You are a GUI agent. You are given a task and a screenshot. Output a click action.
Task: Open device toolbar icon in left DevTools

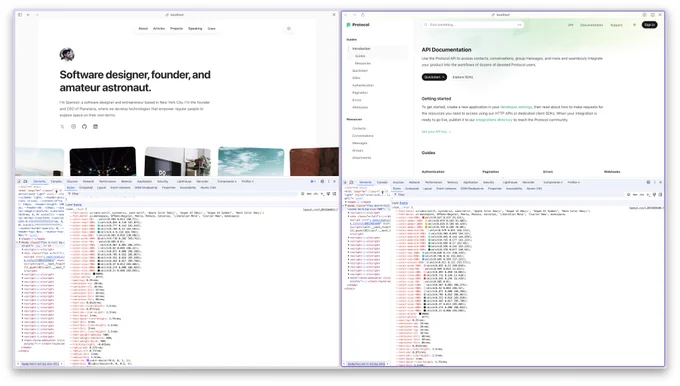tap(25, 181)
